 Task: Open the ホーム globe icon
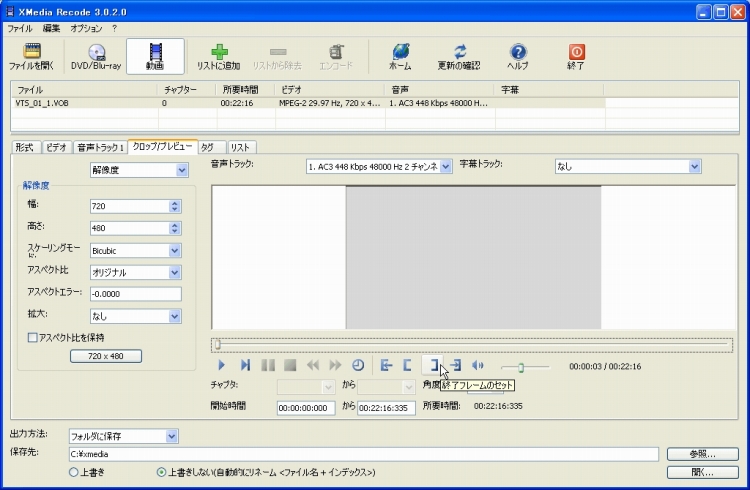(x=400, y=56)
